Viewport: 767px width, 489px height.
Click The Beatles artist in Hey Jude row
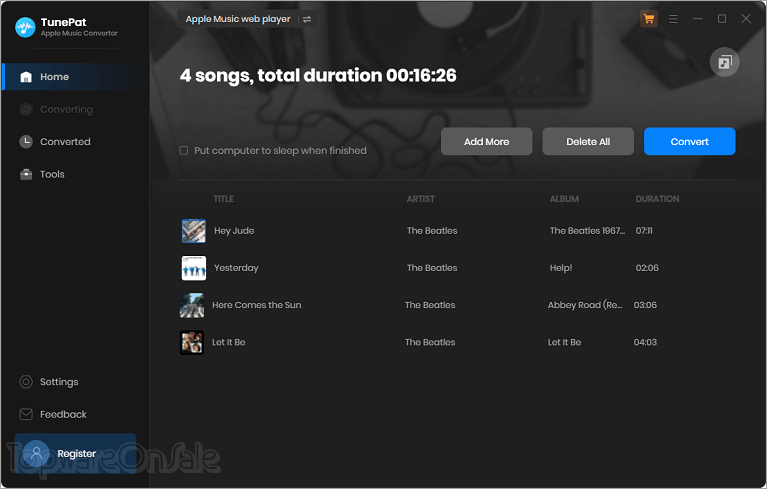432,231
